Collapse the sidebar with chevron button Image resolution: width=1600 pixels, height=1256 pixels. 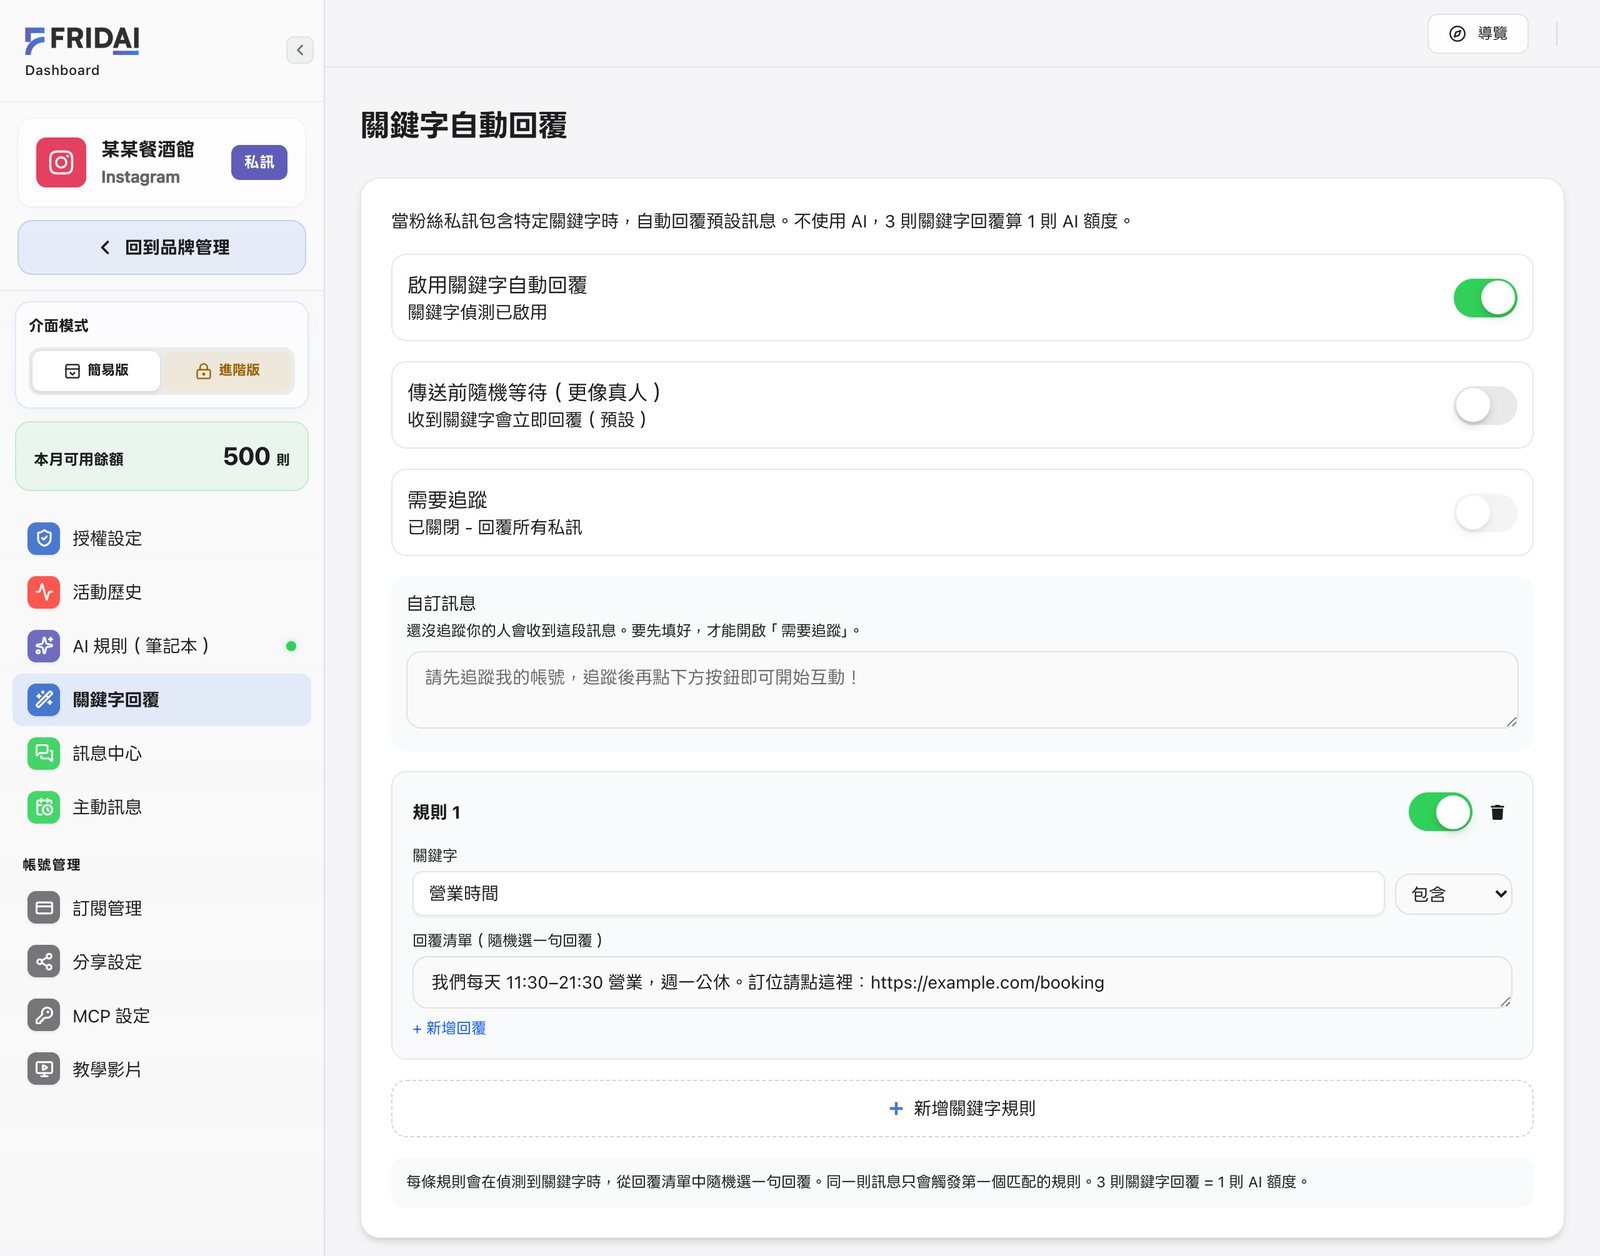click(300, 50)
